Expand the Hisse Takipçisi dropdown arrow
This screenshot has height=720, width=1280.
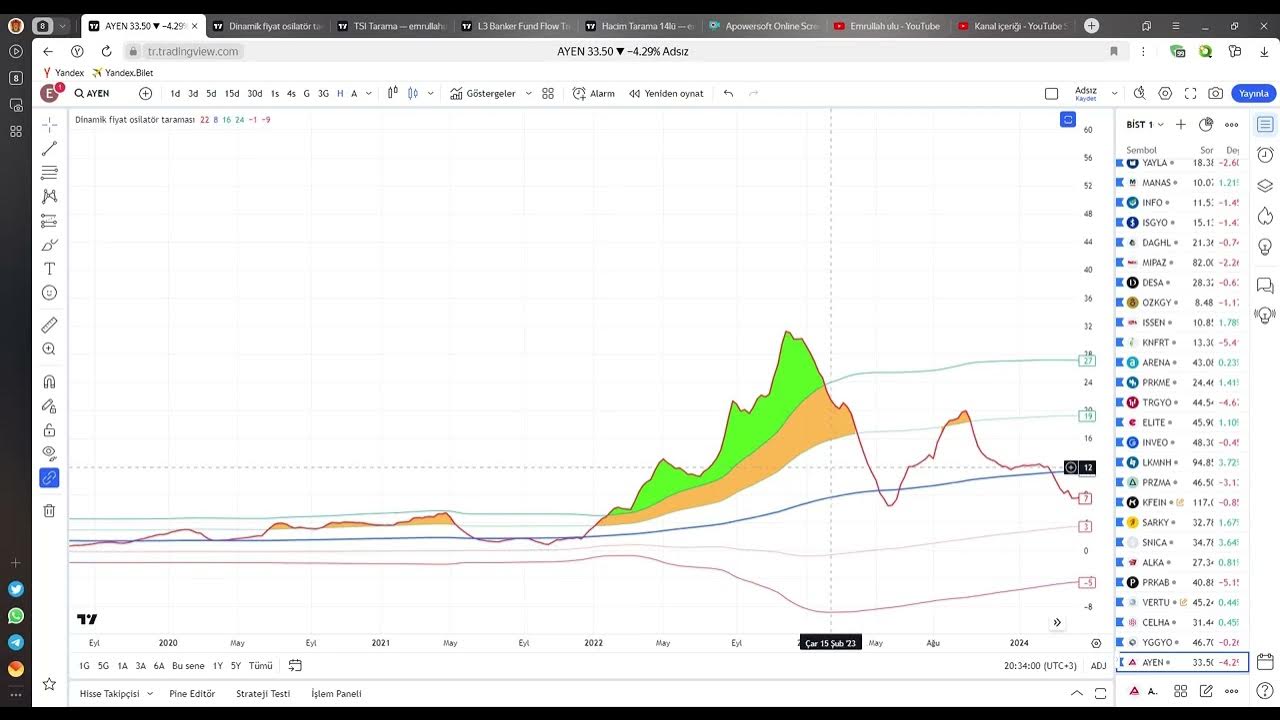click(x=150, y=694)
